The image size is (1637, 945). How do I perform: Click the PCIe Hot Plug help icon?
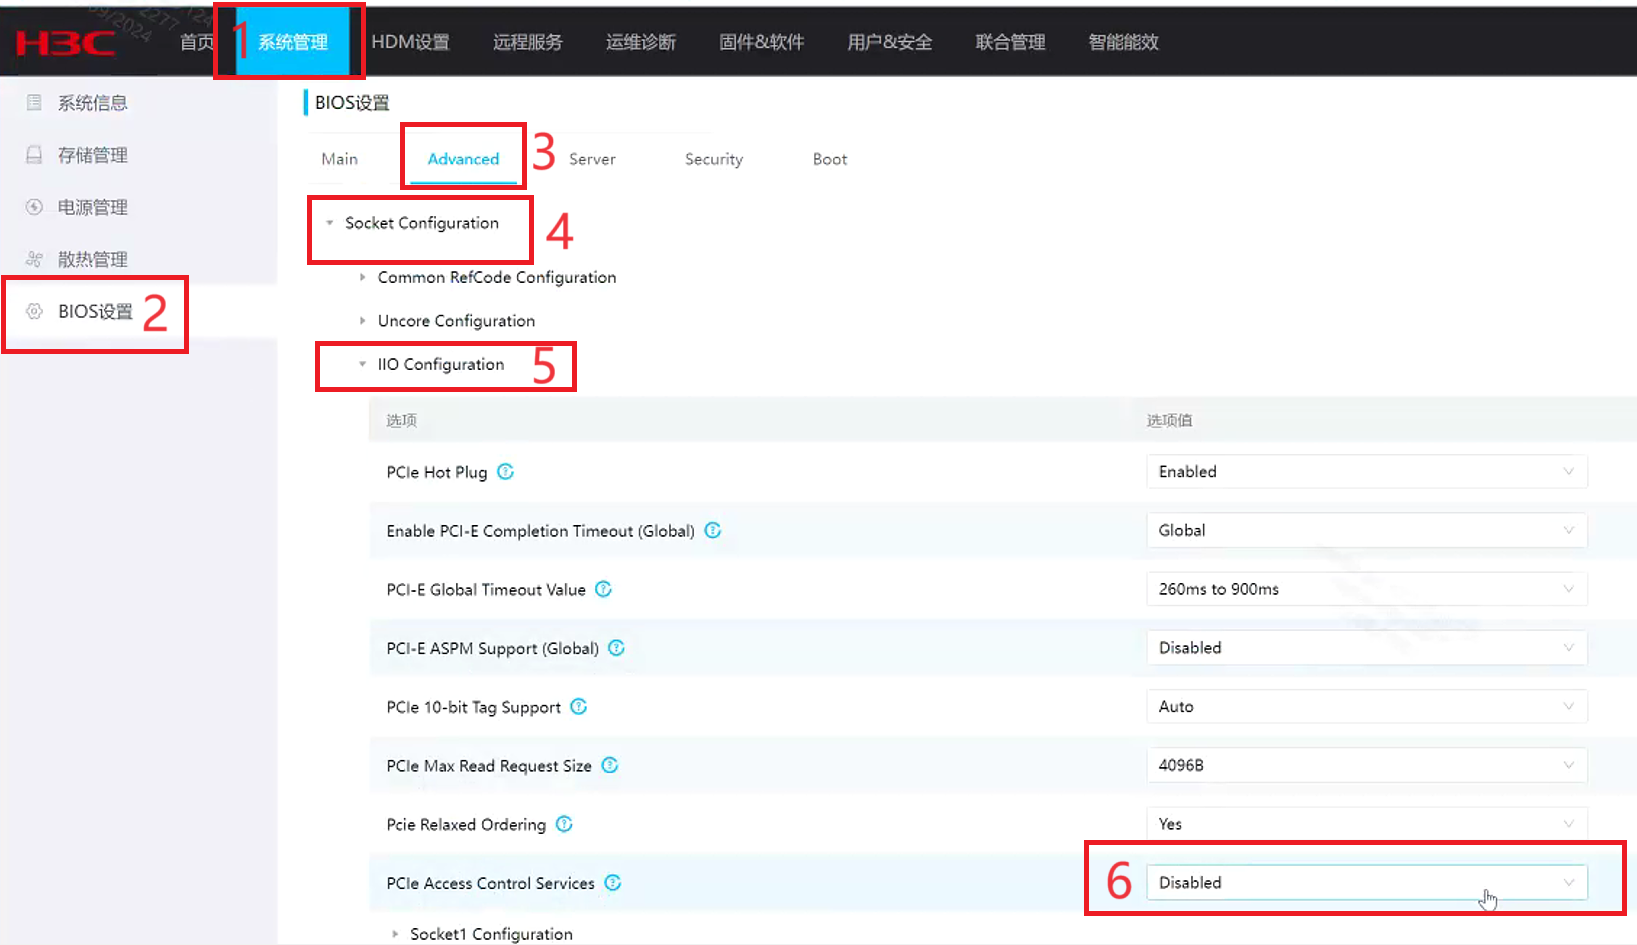506,471
